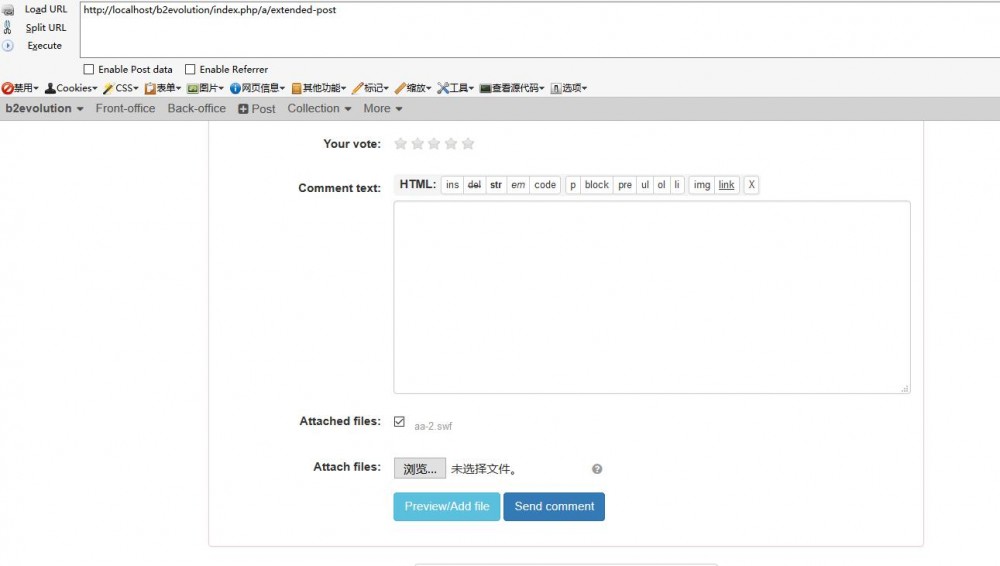
Task: Open the Cookies toolbar dropdown
Action: click(x=71, y=88)
